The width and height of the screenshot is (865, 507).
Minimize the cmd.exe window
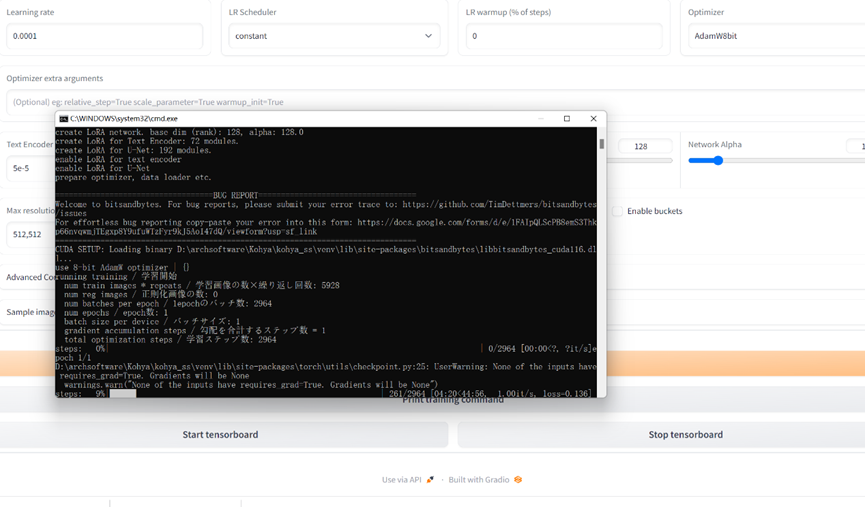541,119
